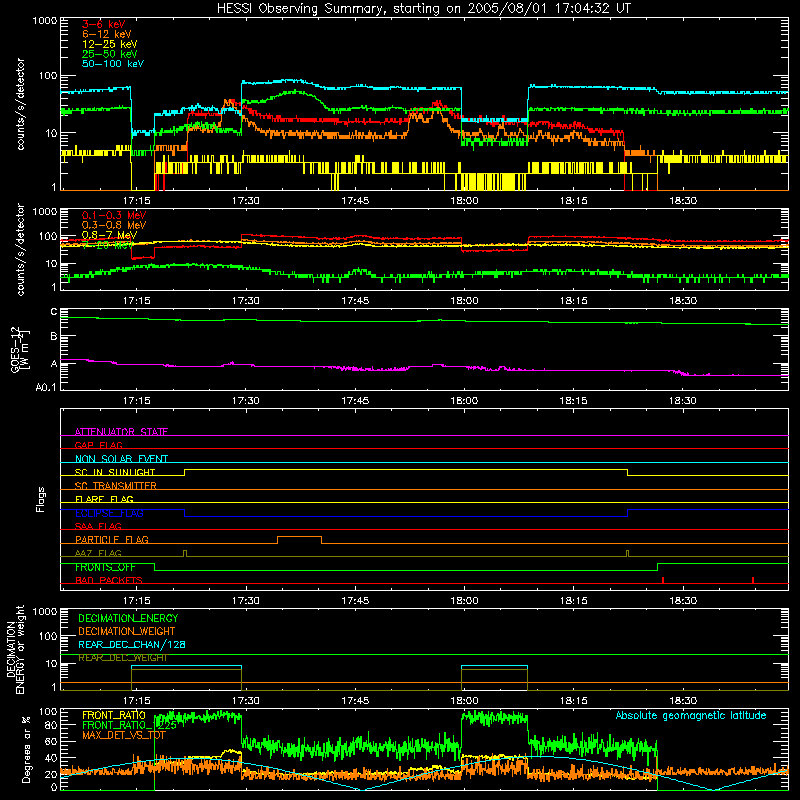Select the SAA_FLAG label

[98, 526]
